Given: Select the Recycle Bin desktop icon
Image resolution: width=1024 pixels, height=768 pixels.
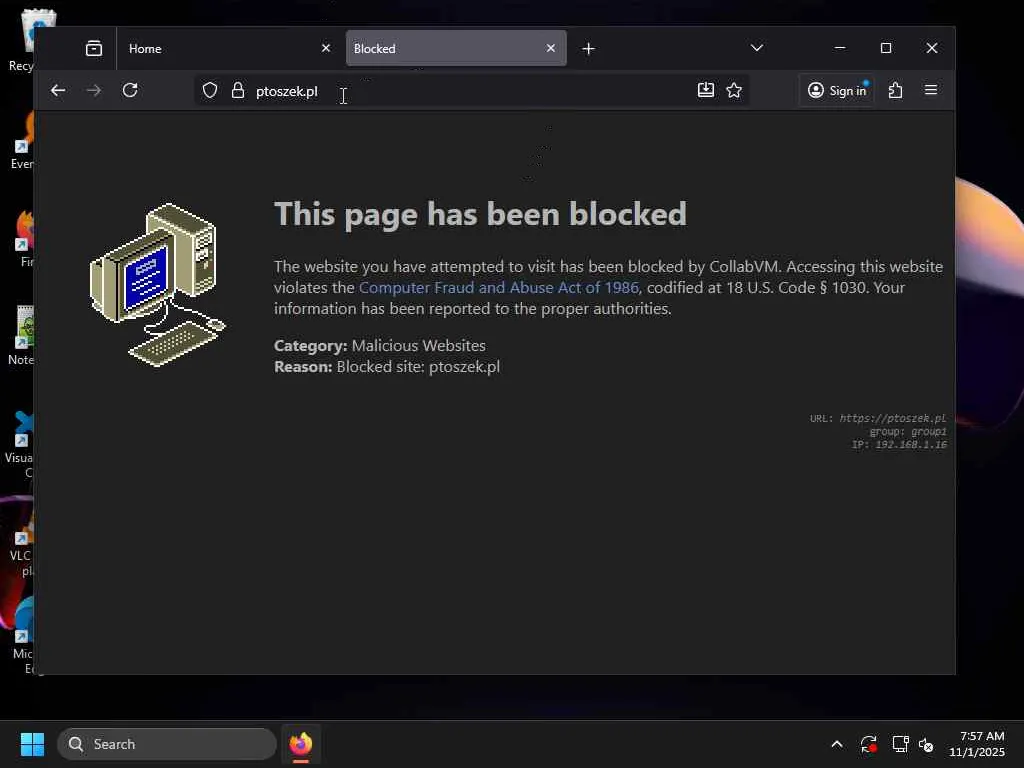Looking at the screenshot, I should [x=22, y=40].
